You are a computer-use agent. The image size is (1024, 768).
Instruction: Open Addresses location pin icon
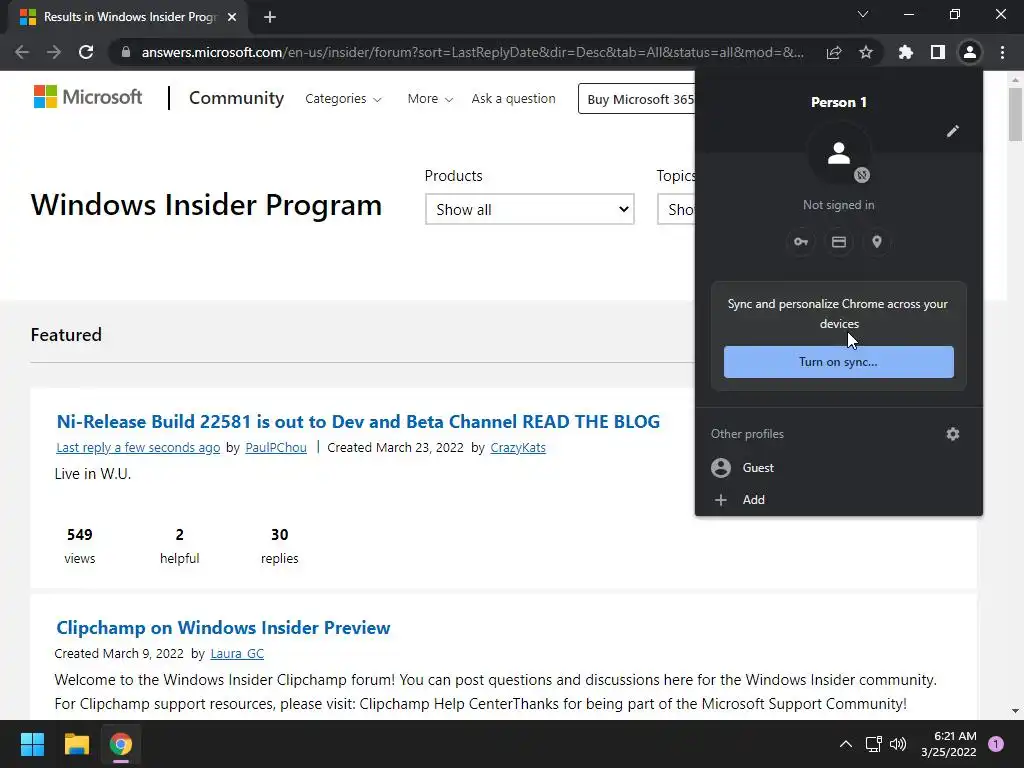pos(877,242)
